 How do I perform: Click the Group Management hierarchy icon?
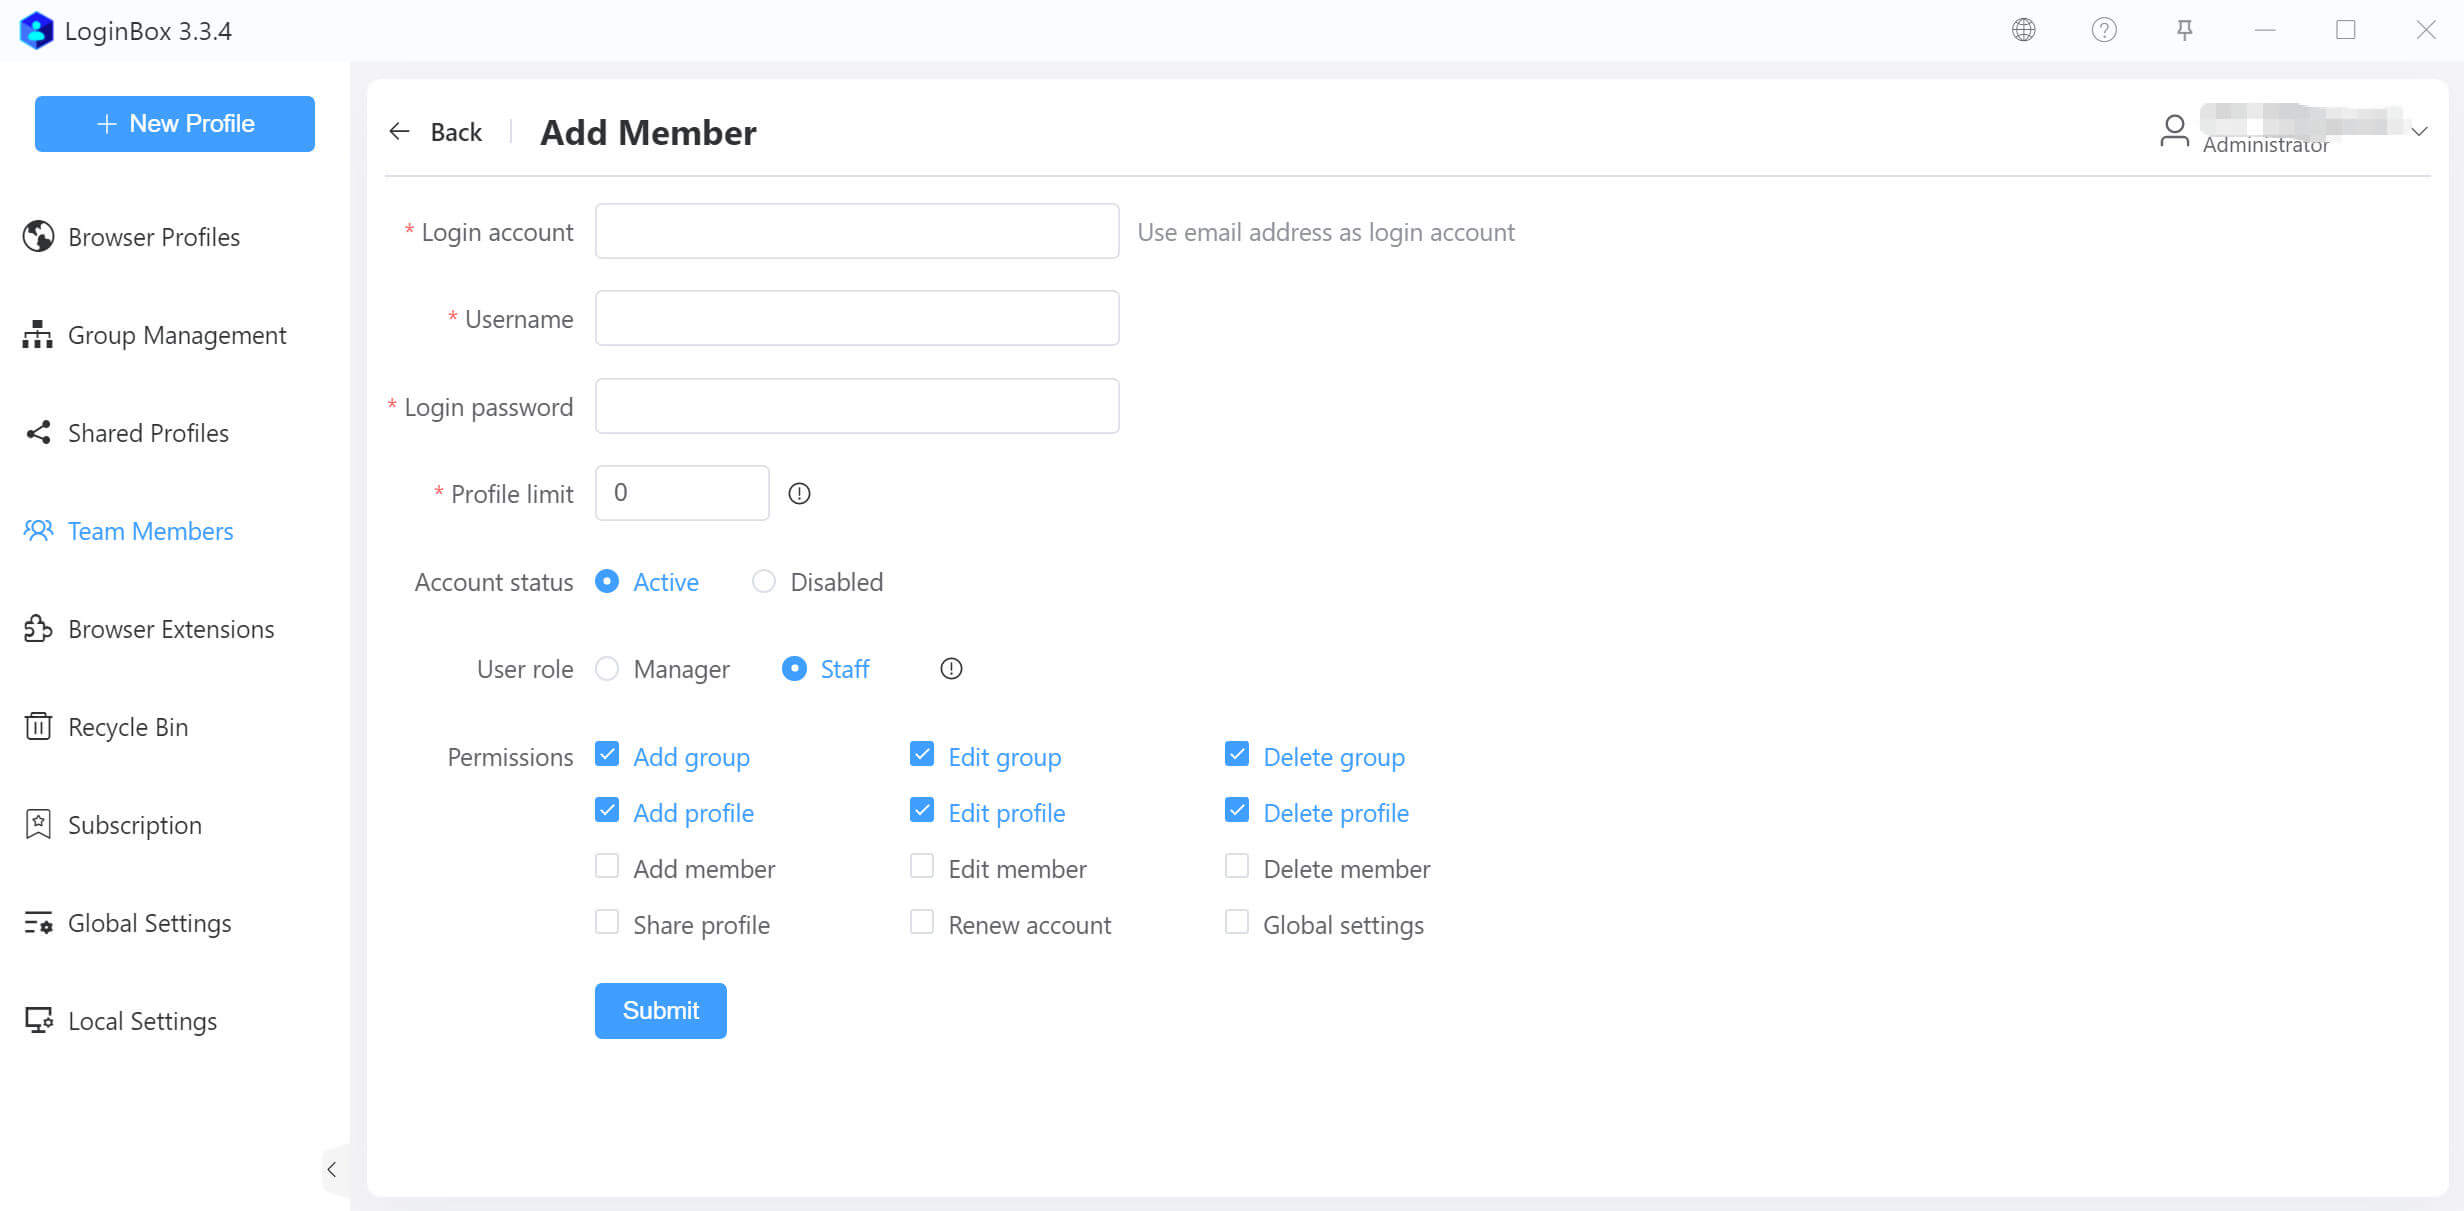[38, 335]
